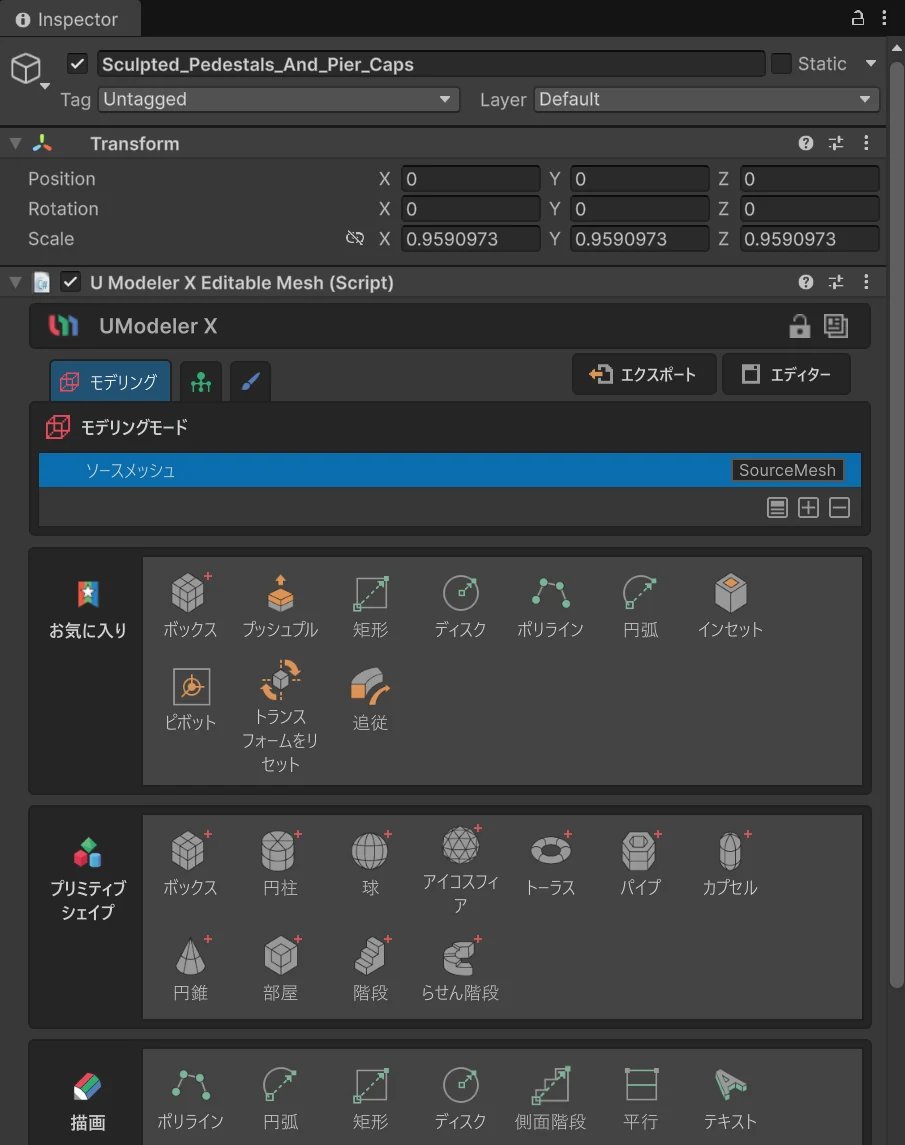Open the Tag dropdown showing Untagged
The image size is (905, 1145).
pos(279,99)
